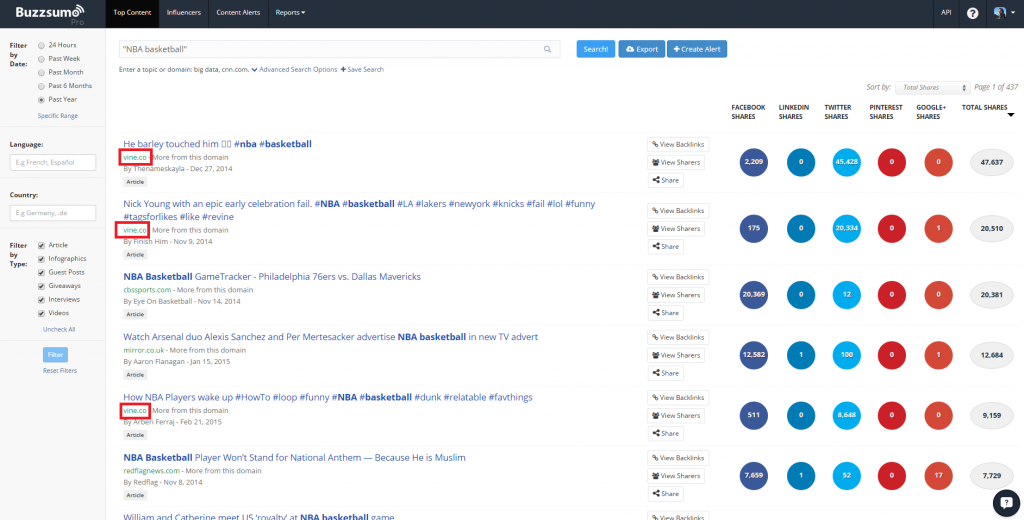Click the total shares bubble 9,159
The height and width of the screenshot is (520, 1024).
coord(991,415)
